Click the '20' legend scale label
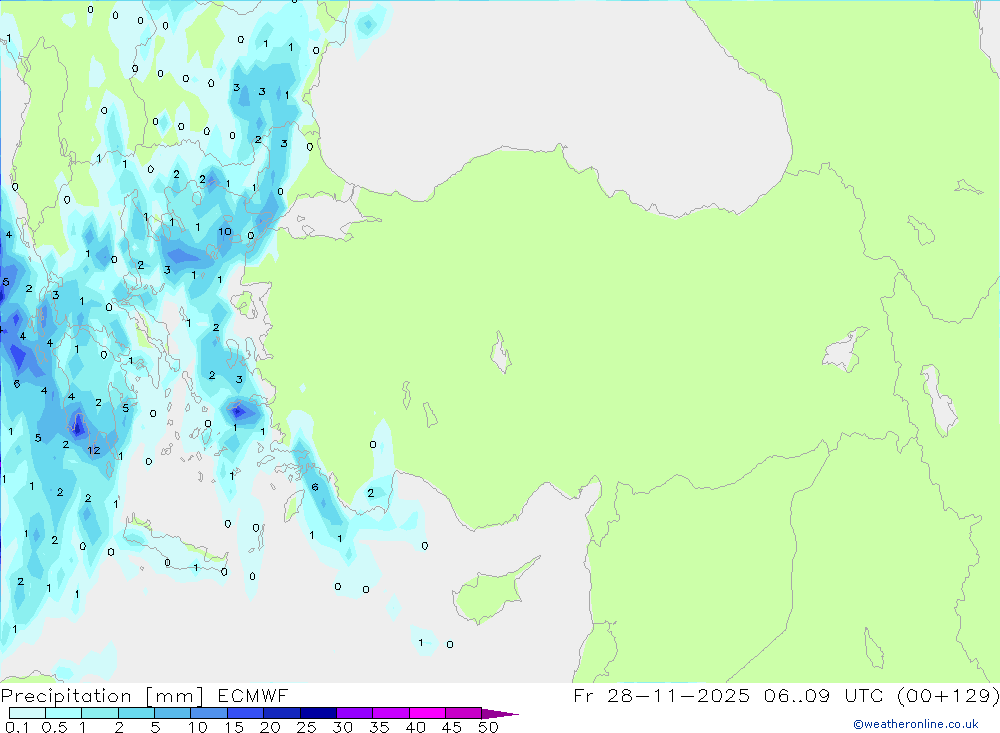Viewport: 1000px width, 733px height. point(270,727)
